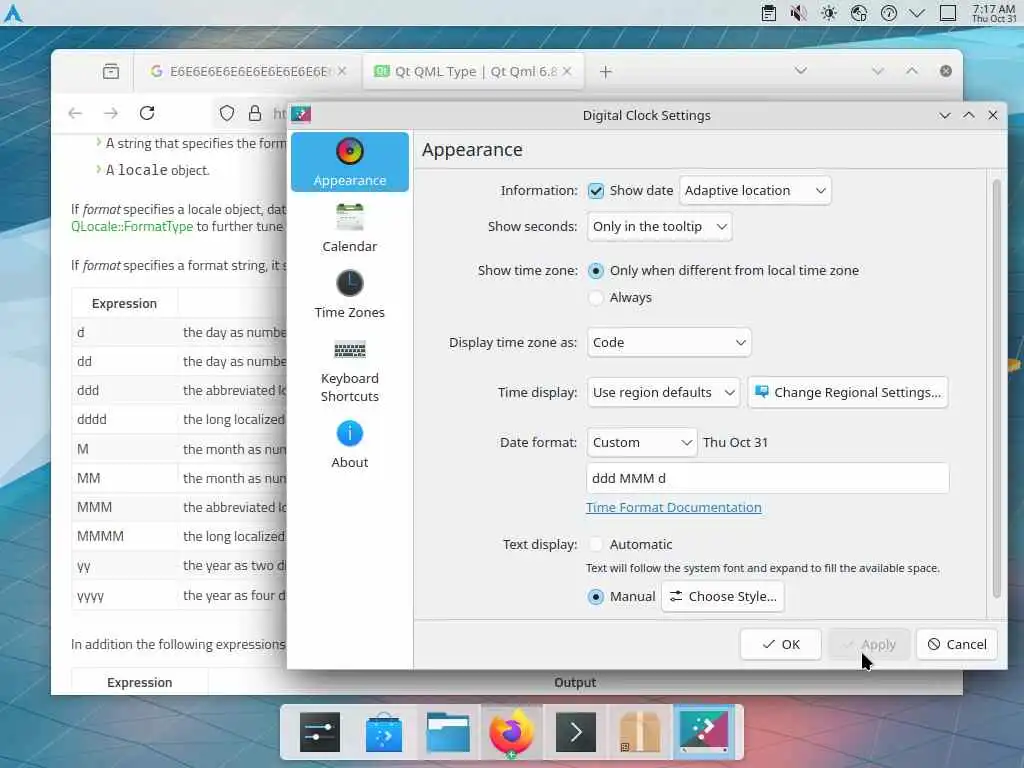Select Only when different from local time zone
Screen dimensions: 1024x768
(x=724, y=270)
